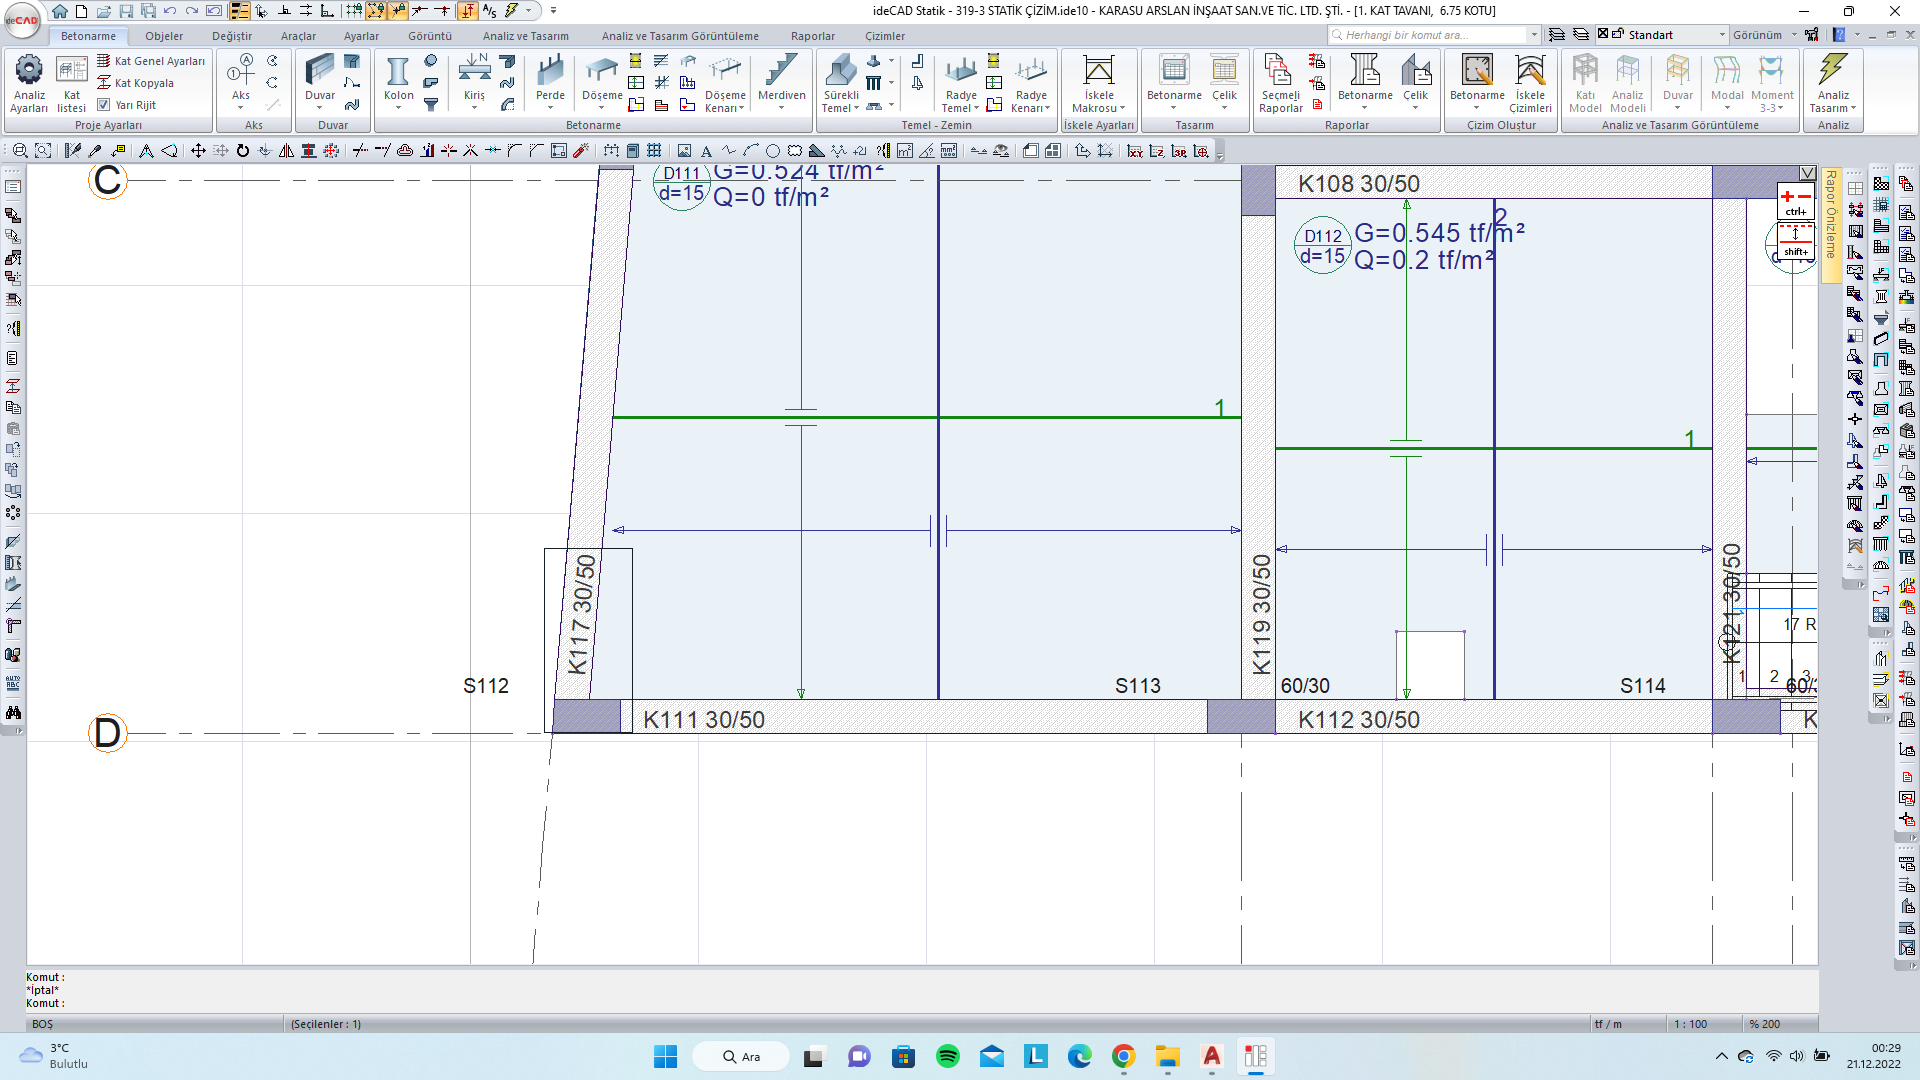This screenshot has width=1920, height=1080.
Task: Click the % 200 zoom value in status bar
Action: [x=1764, y=1024]
